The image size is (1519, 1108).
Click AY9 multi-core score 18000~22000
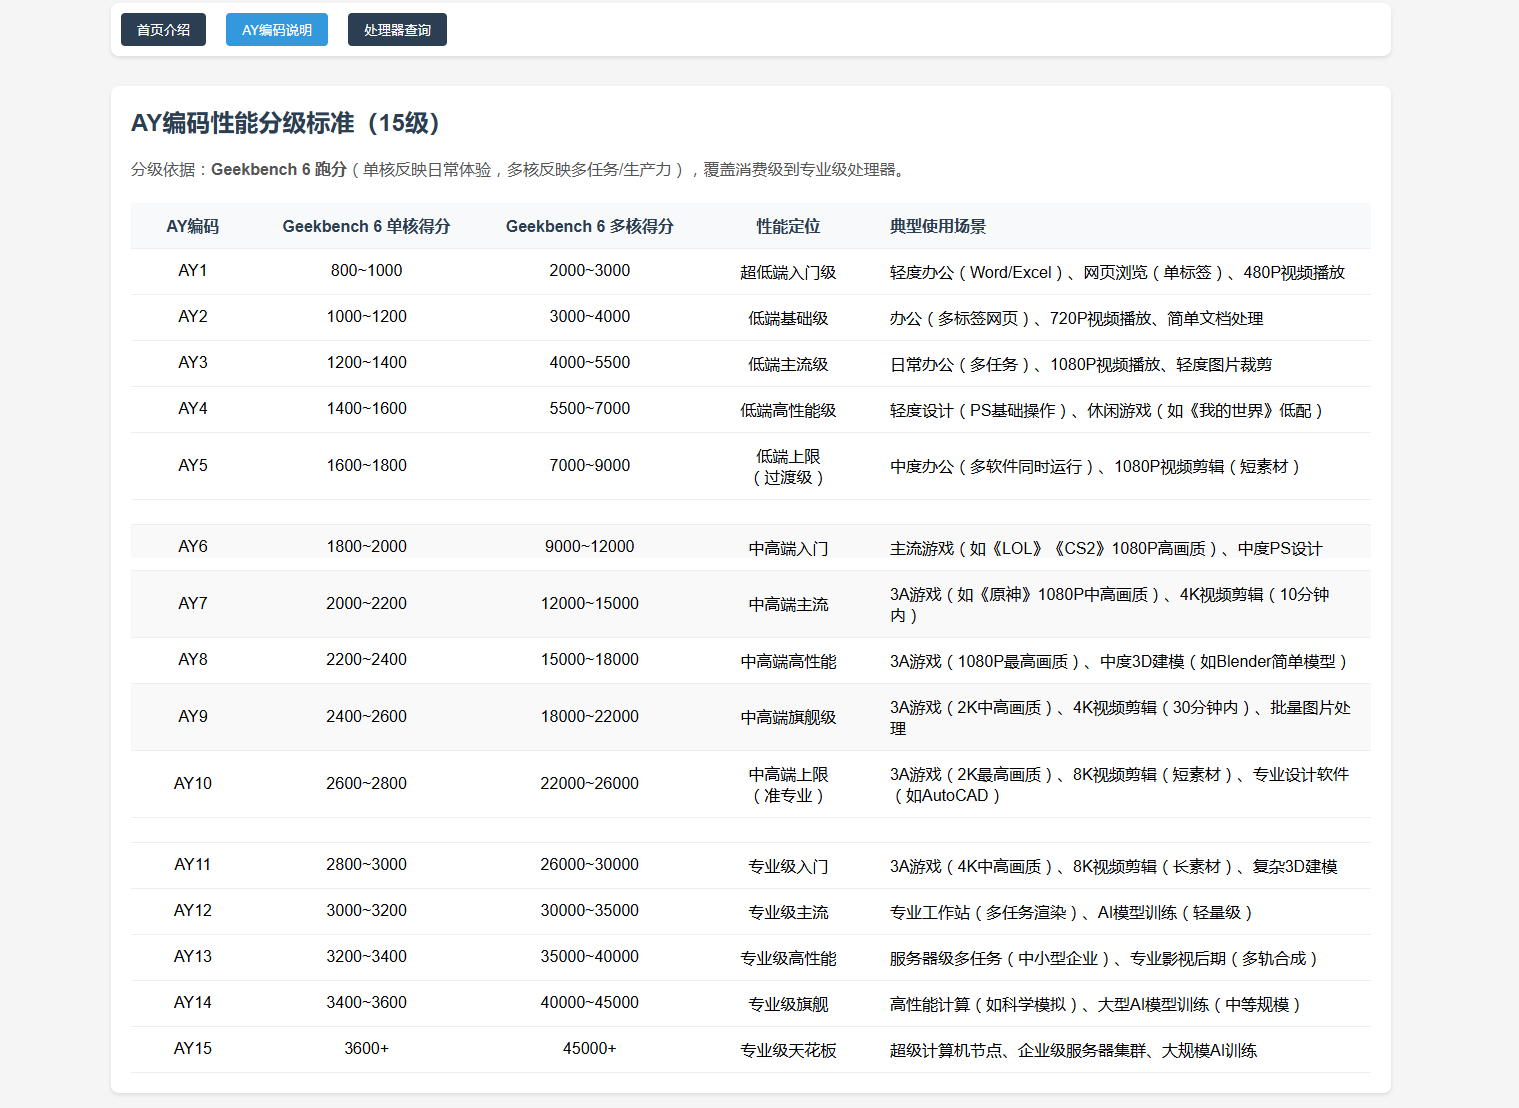pyautogui.click(x=589, y=717)
